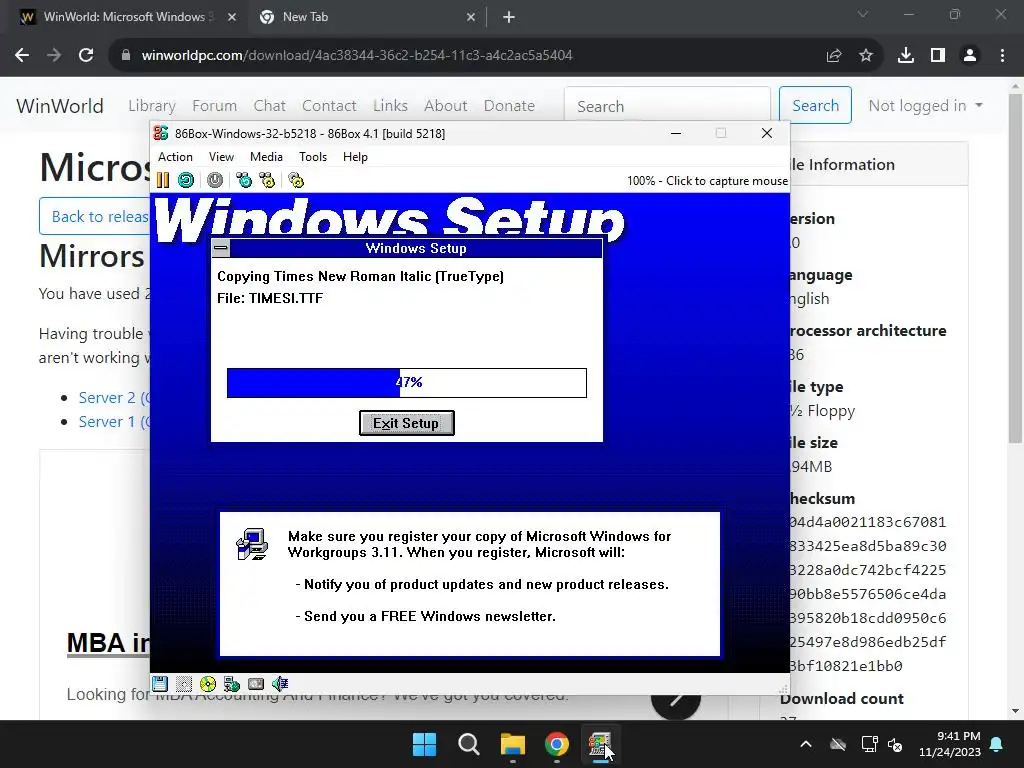This screenshot has width=1024, height=768.
Task: Open taskbar Search
Action: (x=468, y=744)
